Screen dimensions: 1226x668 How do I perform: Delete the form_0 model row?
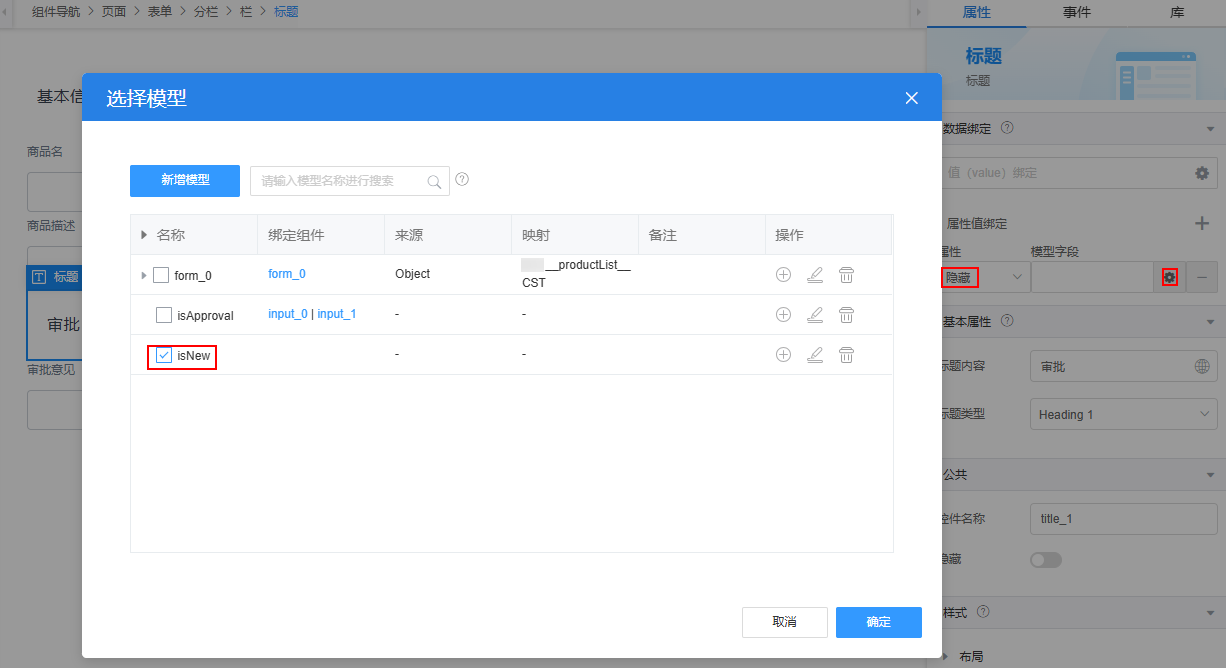pos(846,274)
